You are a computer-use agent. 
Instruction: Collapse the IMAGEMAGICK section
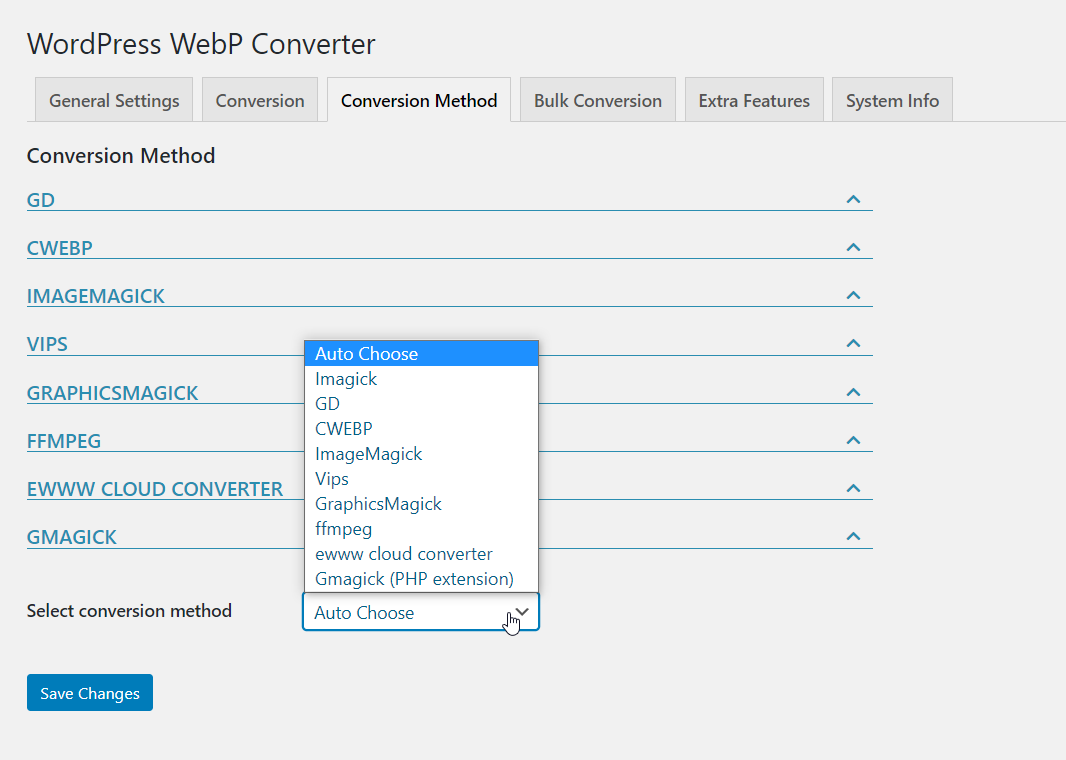(853, 295)
